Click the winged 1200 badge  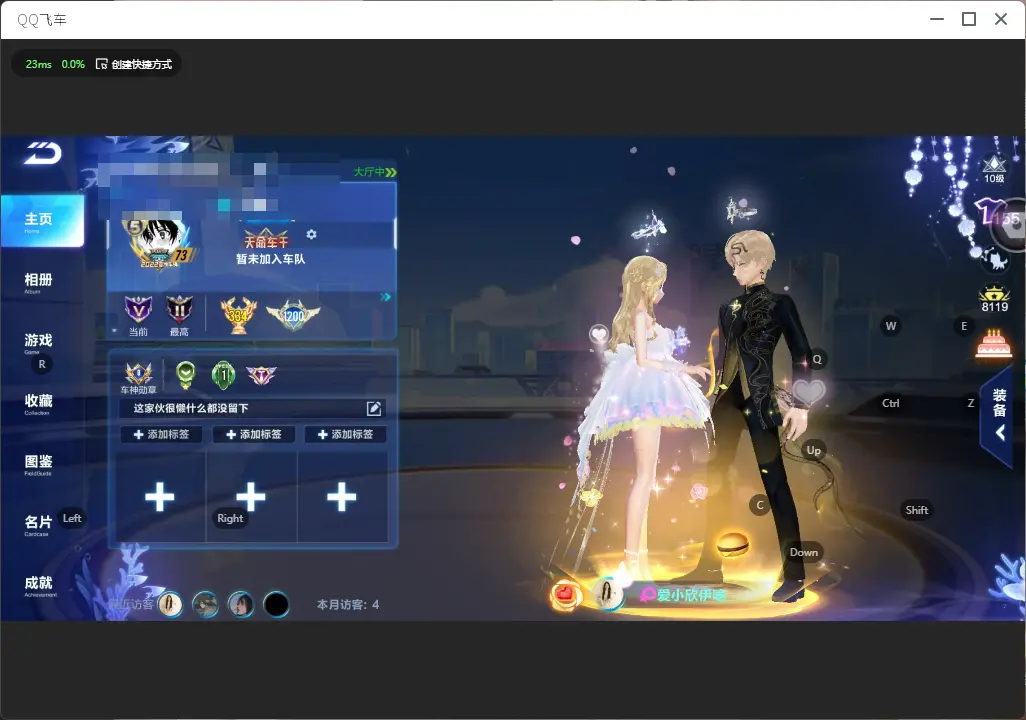click(x=293, y=315)
